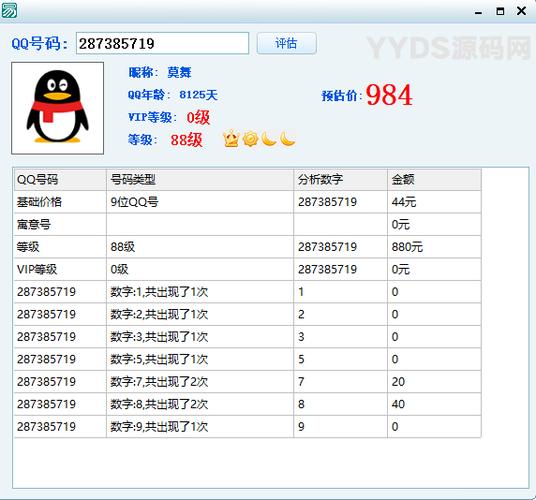Minimize the window
This screenshot has width=536, height=500.
click(x=479, y=12)
